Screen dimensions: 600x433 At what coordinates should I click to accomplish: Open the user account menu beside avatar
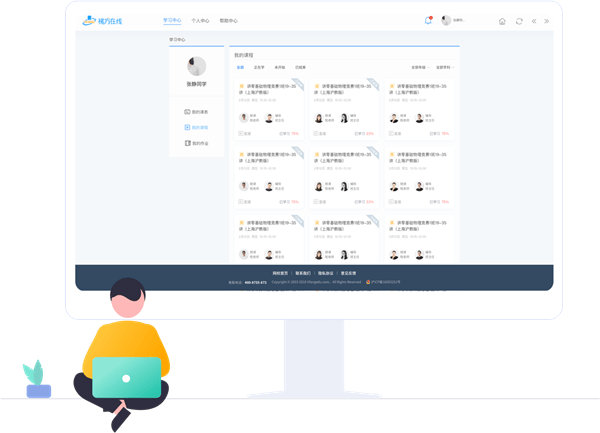pos(459,20)
